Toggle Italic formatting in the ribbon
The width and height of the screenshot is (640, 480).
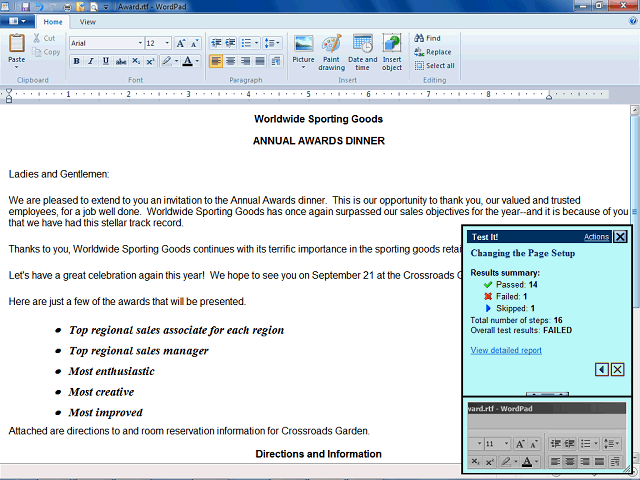(x=91, y=61)
